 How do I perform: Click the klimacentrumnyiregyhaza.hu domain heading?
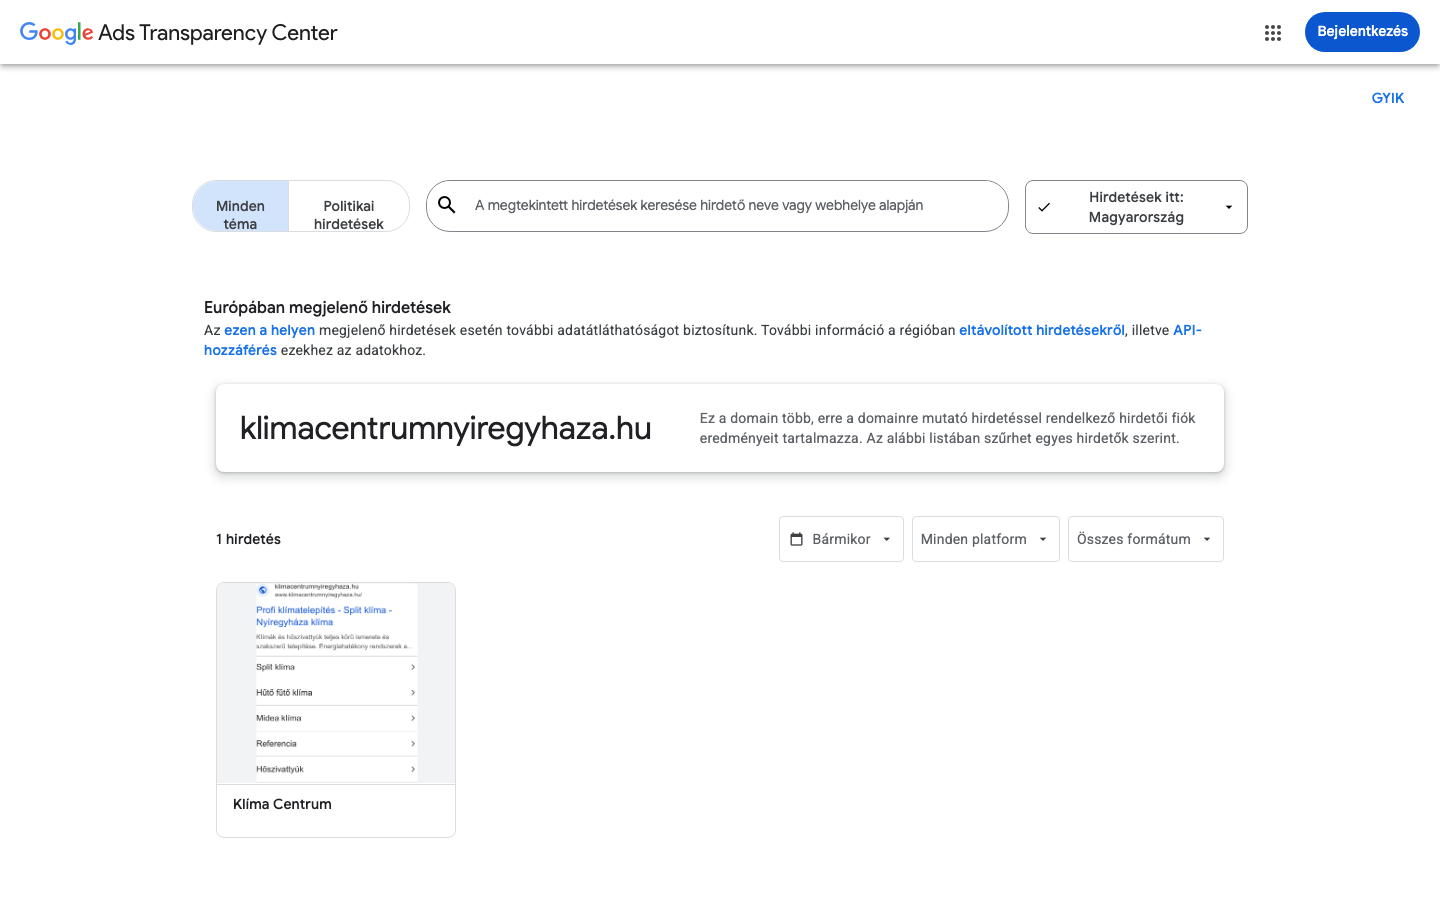pos(446,428)
